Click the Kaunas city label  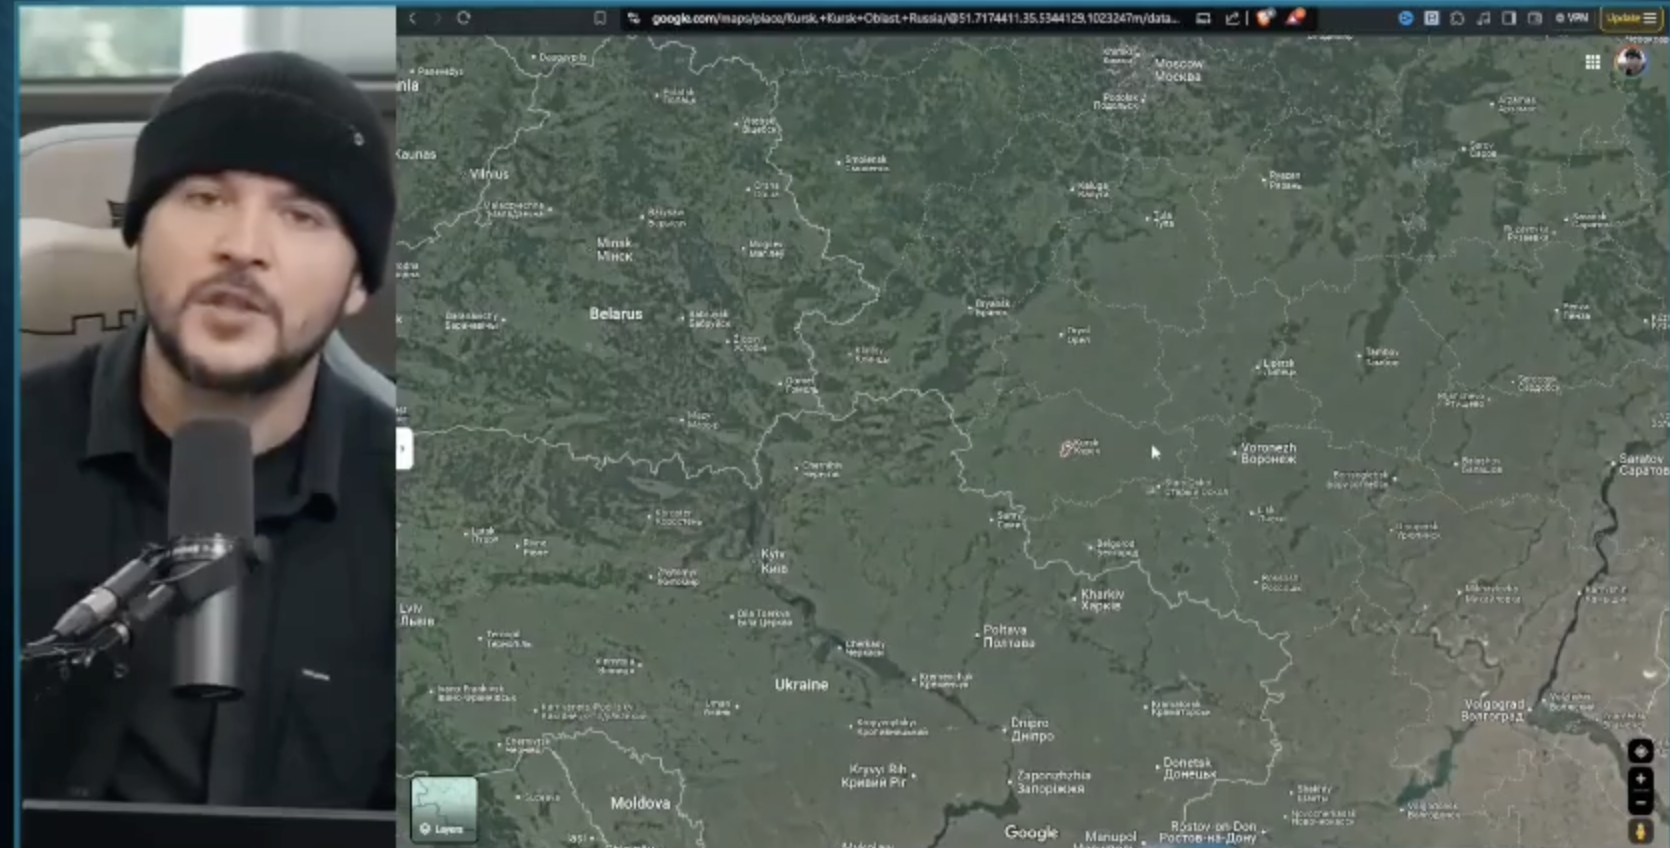point(417,154)
